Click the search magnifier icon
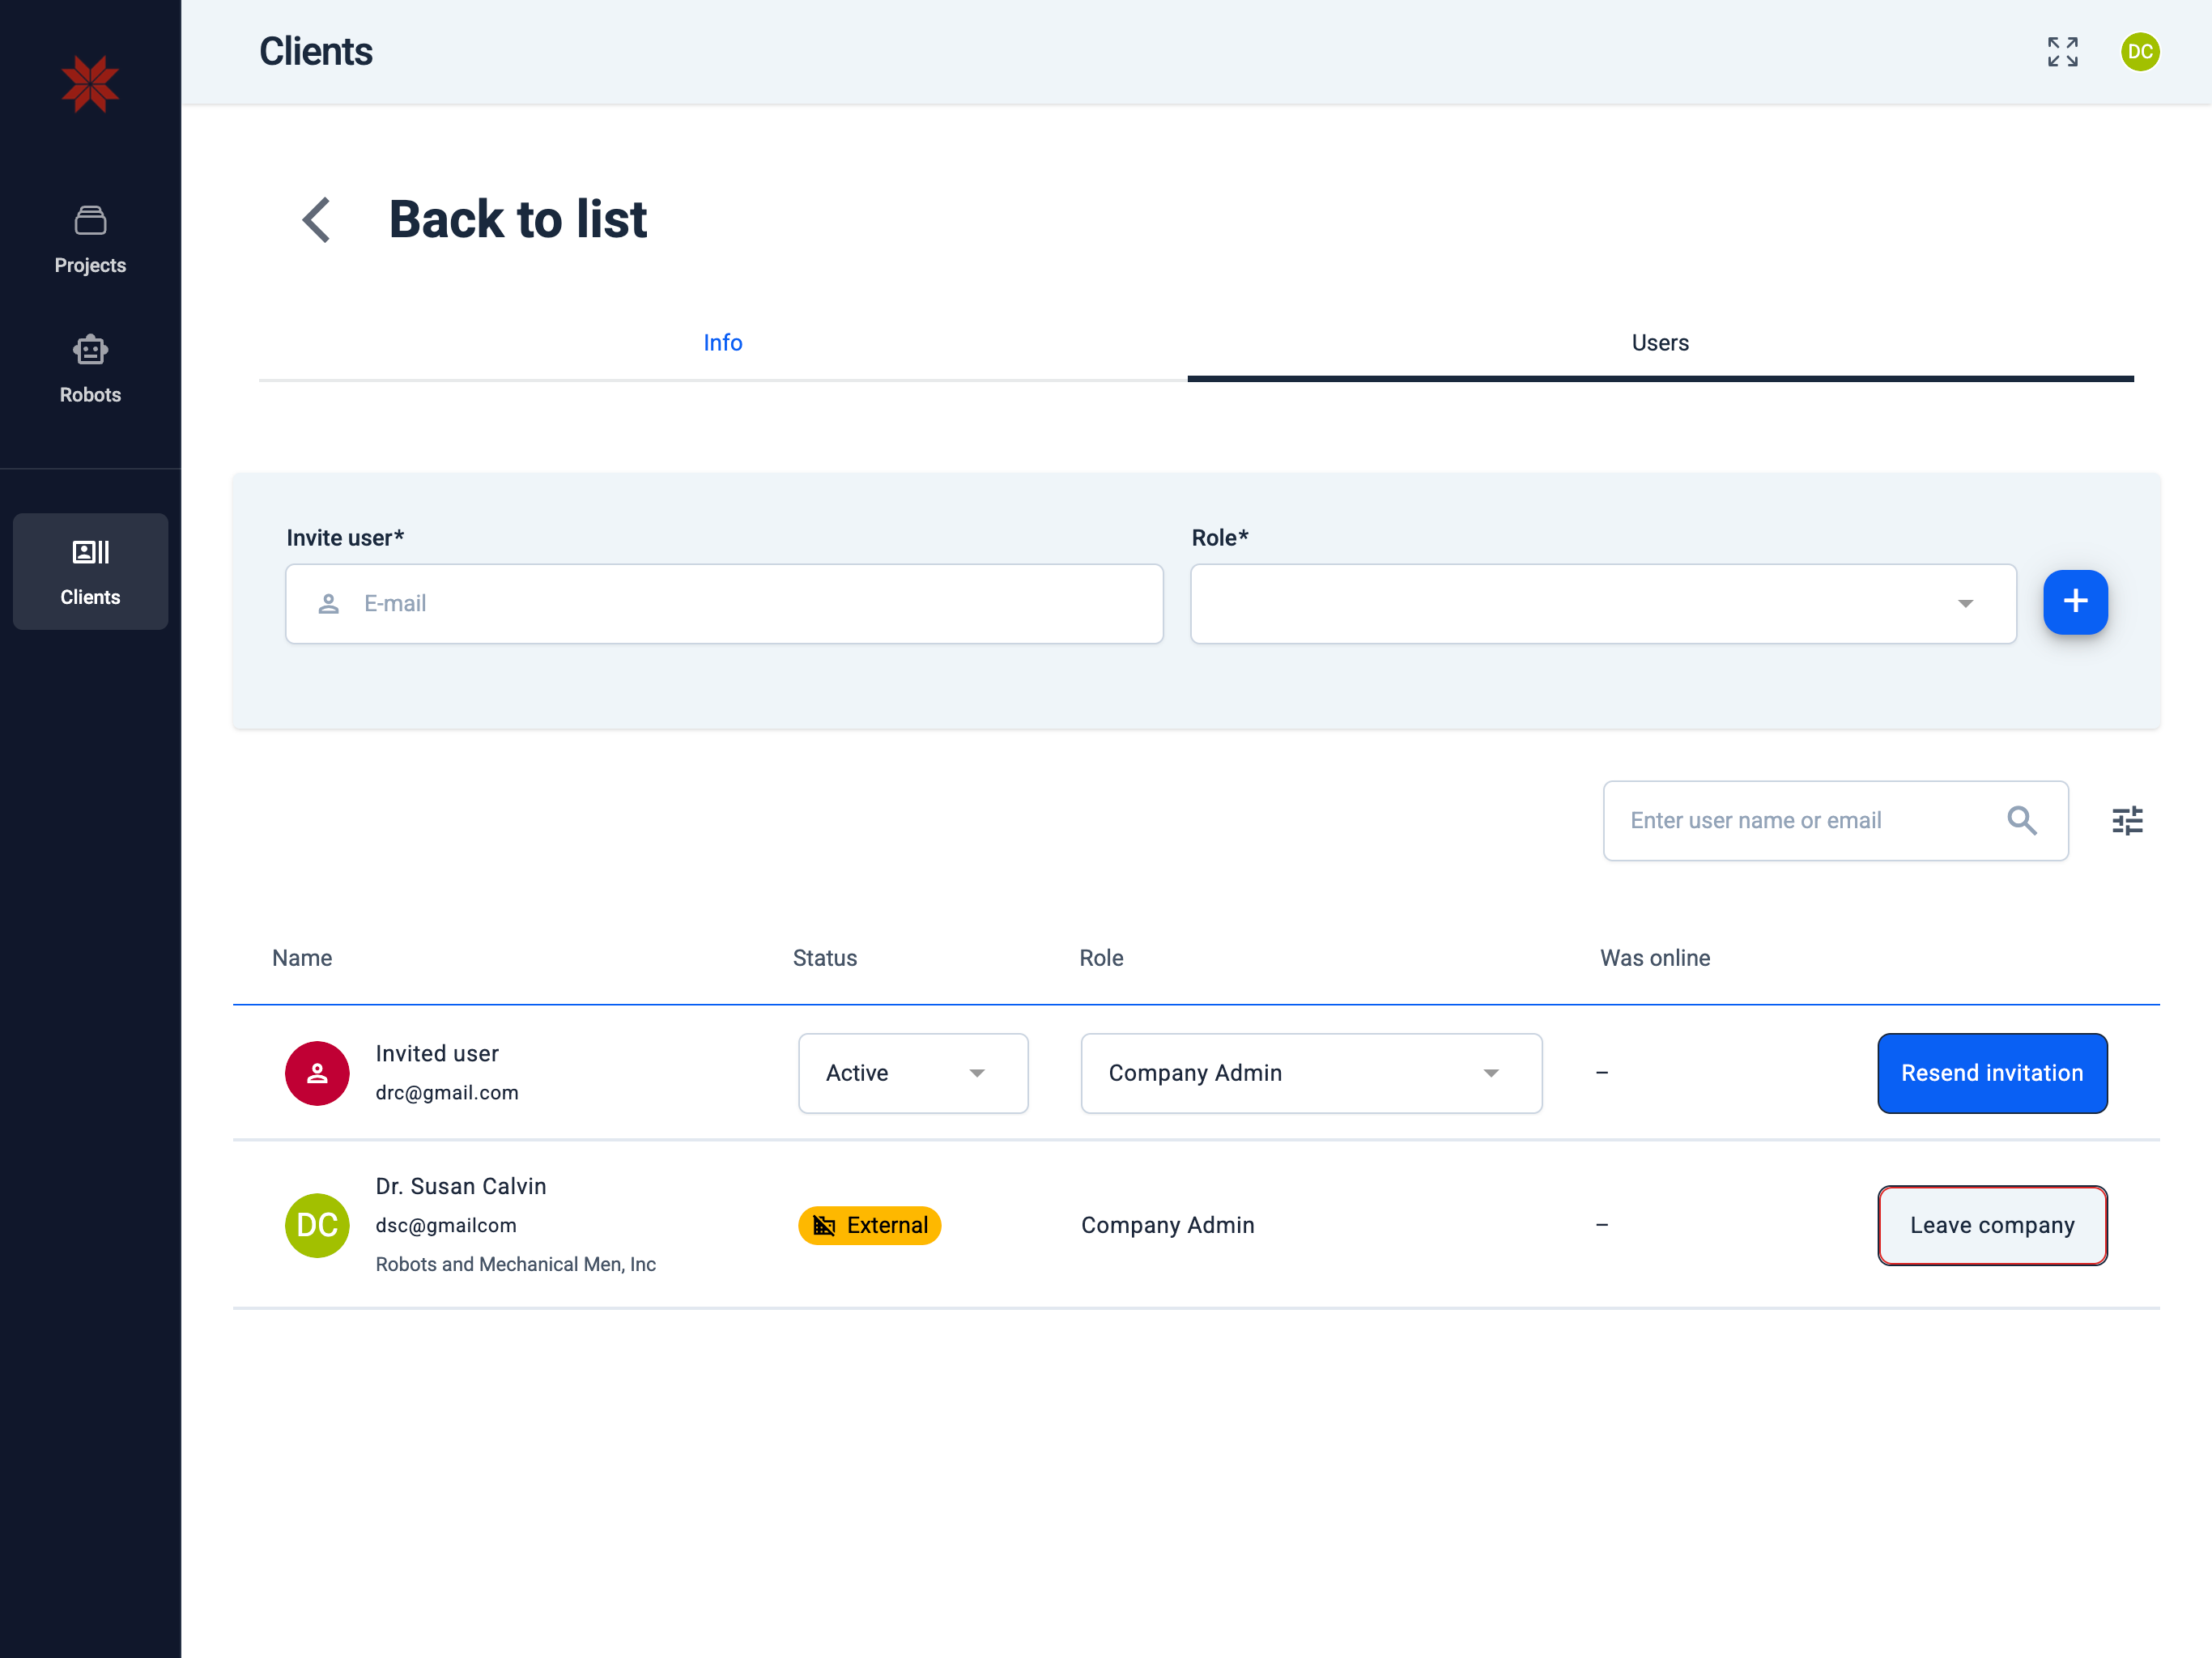2212x1658 pixels. pyautogui.click(x=2021, y=821)
